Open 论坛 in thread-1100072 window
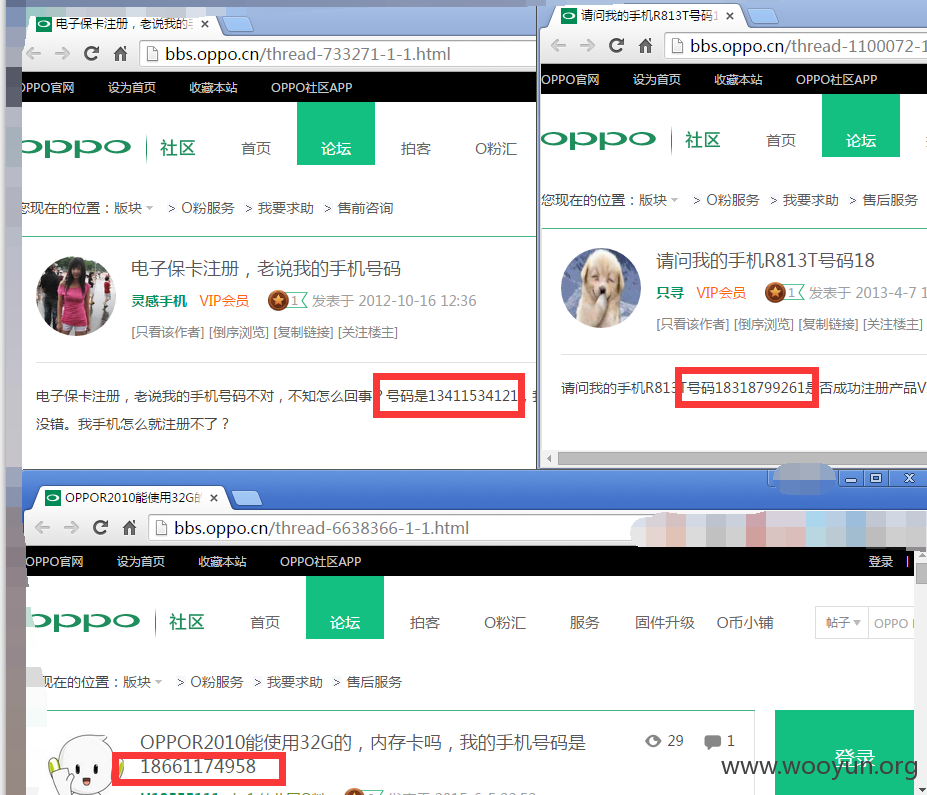 (x=861, y=125)
